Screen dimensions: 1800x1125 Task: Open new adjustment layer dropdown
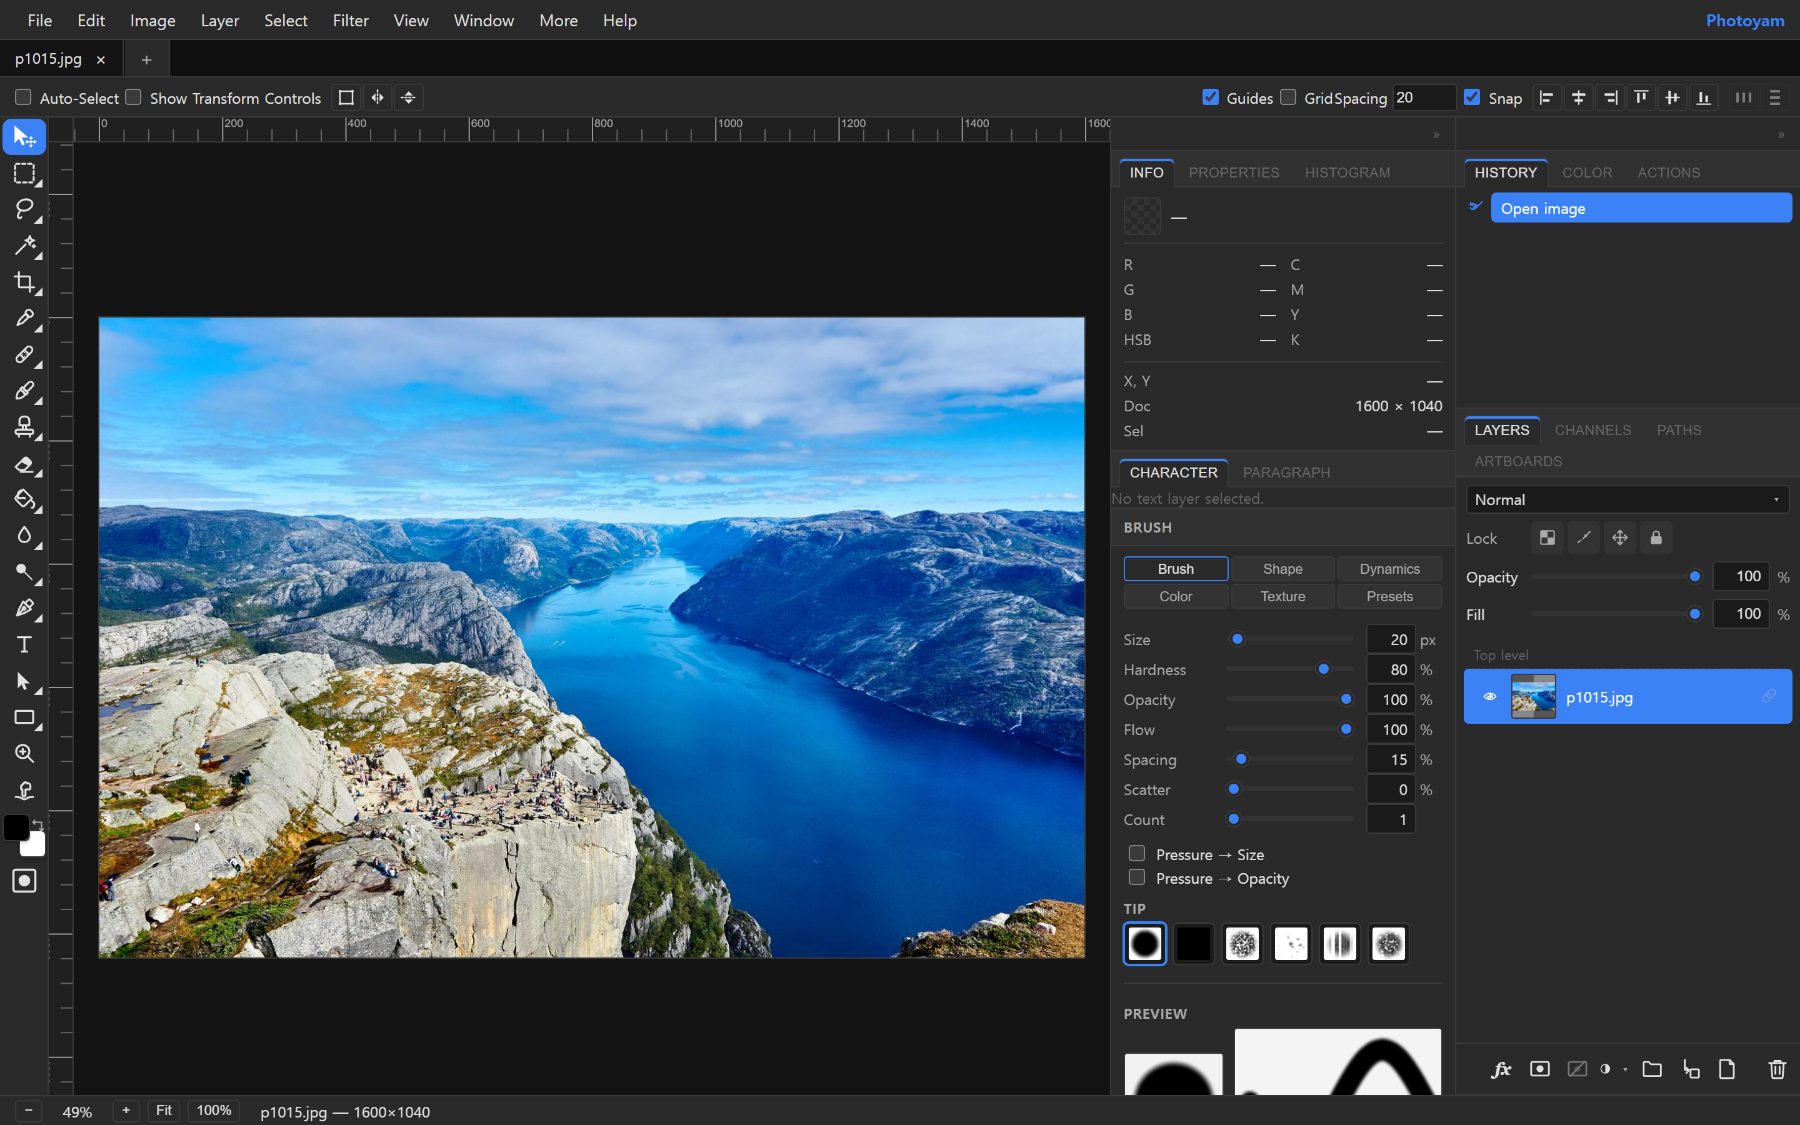[1611, 1069]
